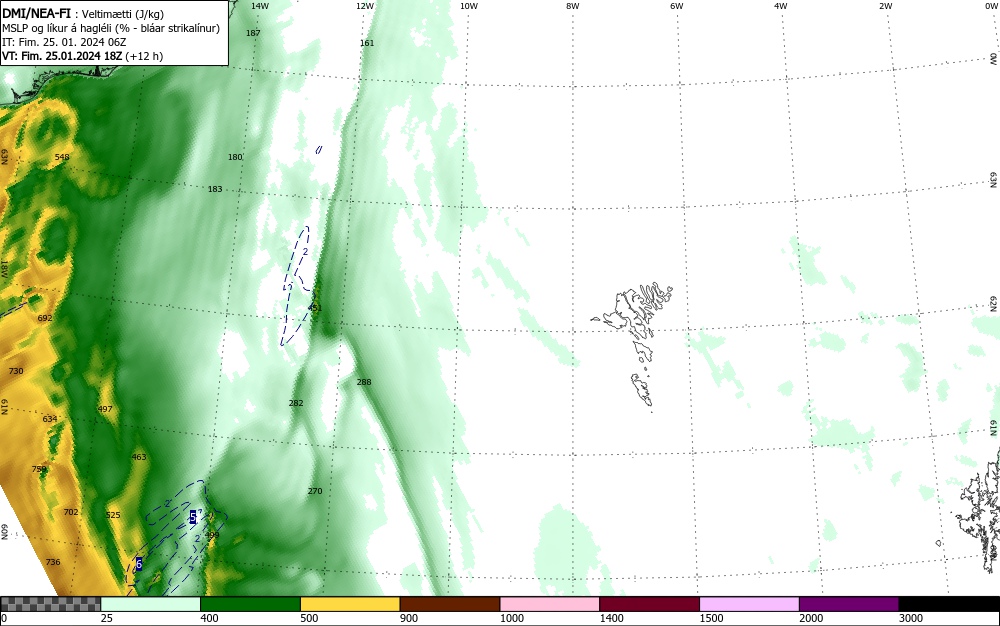This screenshot has width=1000, height=626.
Task: Click the '0W' longitude label
Action: 991,6
